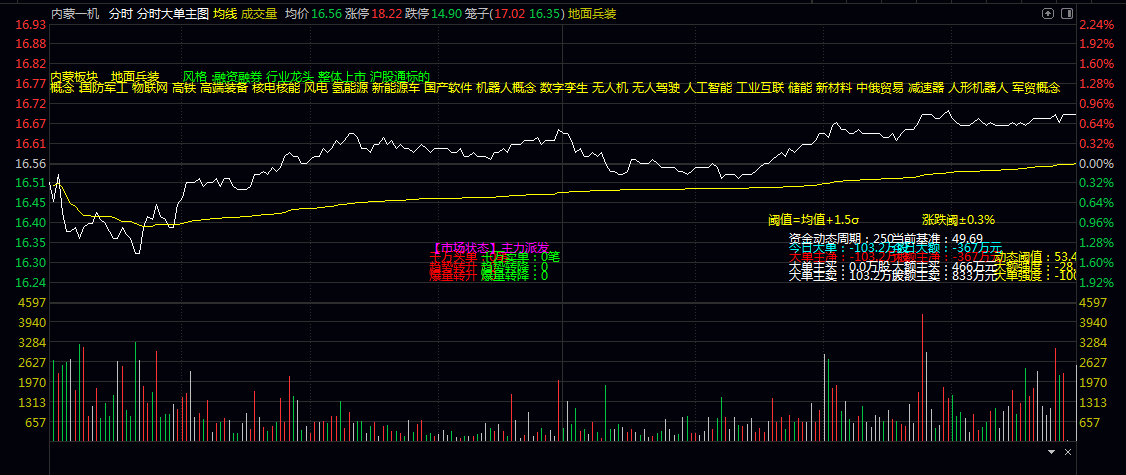Click the 成交量 legend label

(259, 14)
